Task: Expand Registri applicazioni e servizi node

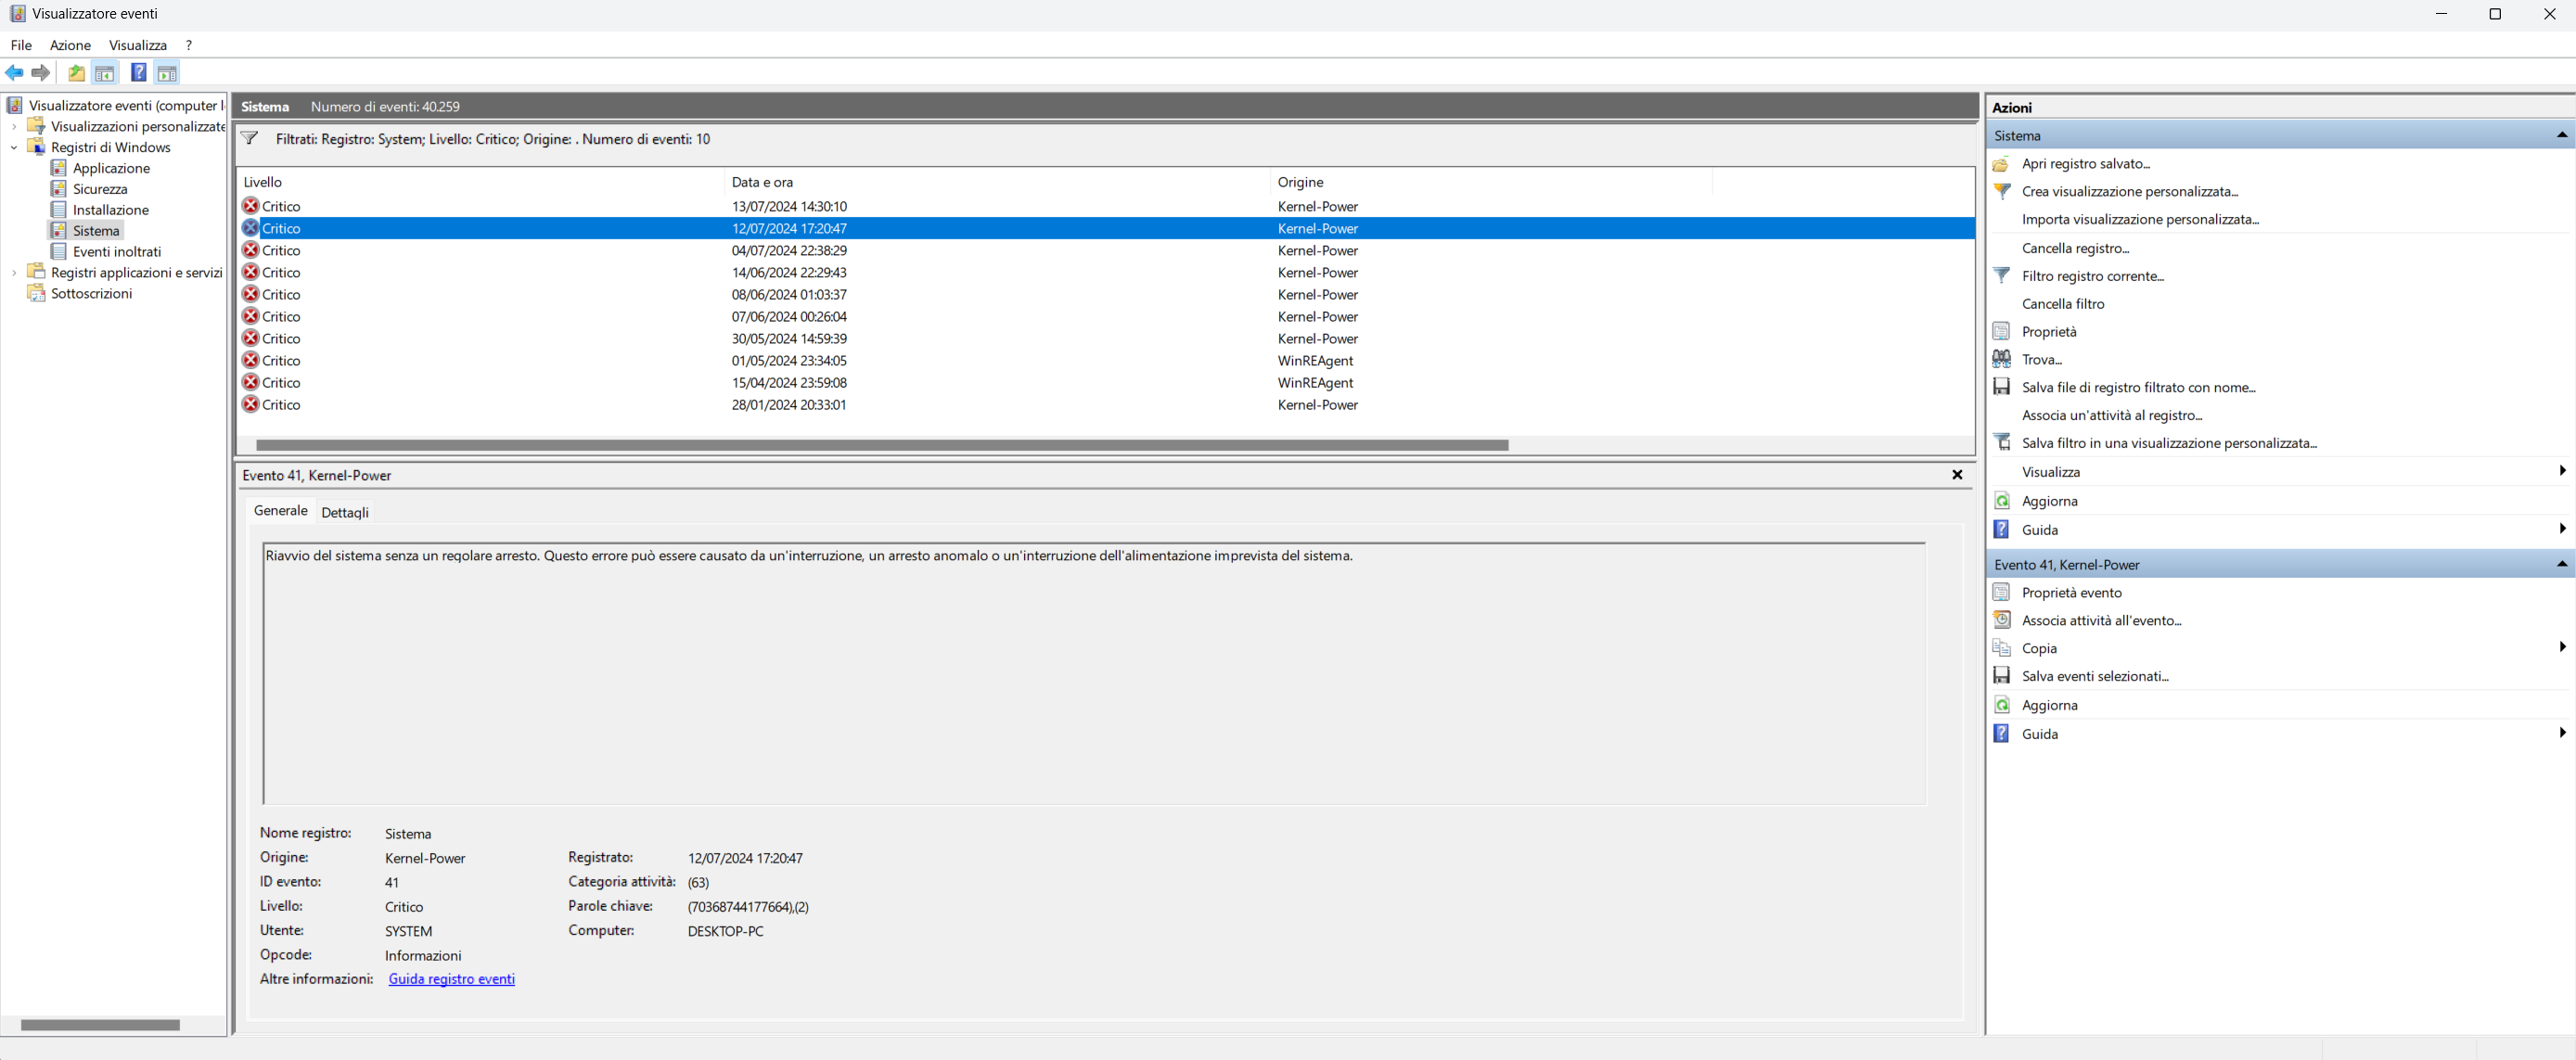Action: 14,272
